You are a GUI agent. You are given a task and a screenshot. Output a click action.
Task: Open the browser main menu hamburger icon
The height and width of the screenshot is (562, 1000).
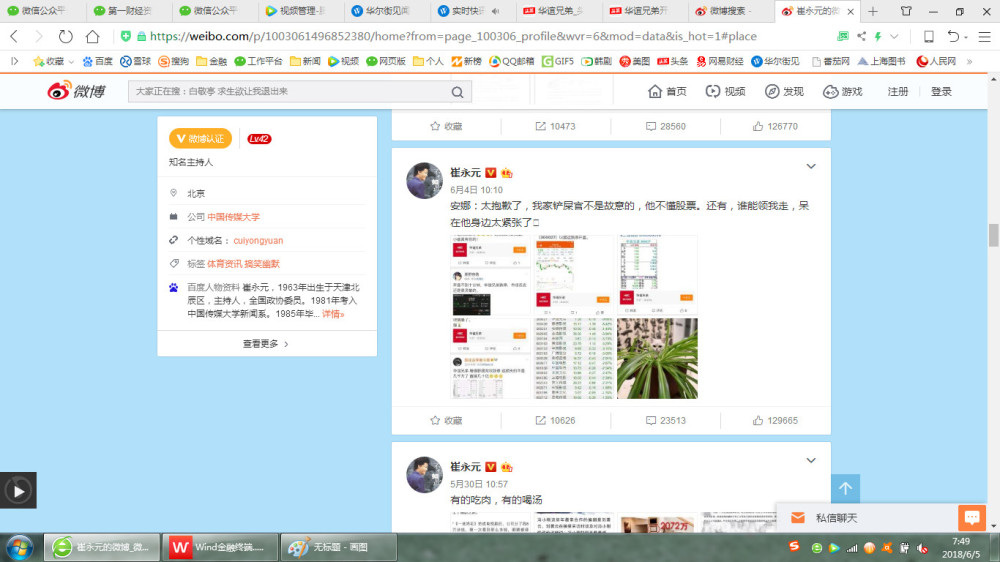(984, 36)
